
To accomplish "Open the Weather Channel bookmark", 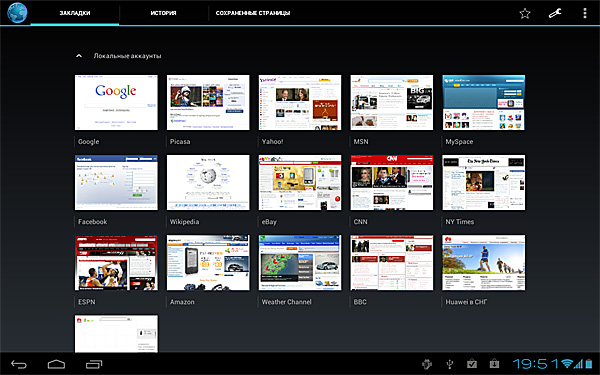I will click(x=300, y=262).
